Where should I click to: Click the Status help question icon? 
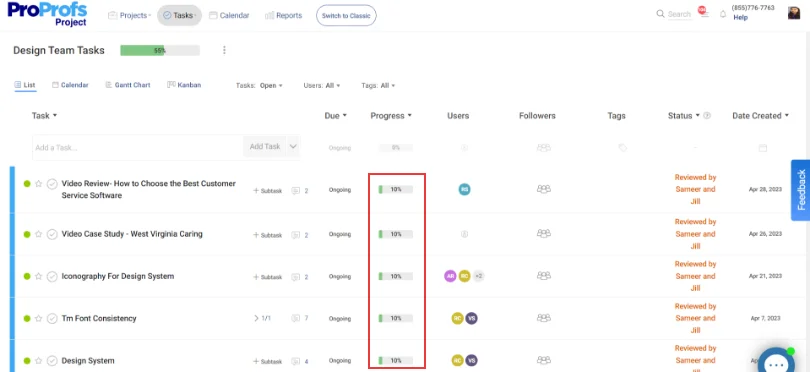(x=707, y=116)
